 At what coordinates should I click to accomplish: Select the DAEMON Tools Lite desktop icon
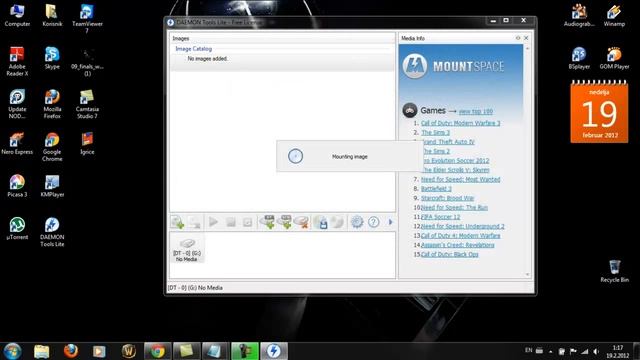pos(52,232)
